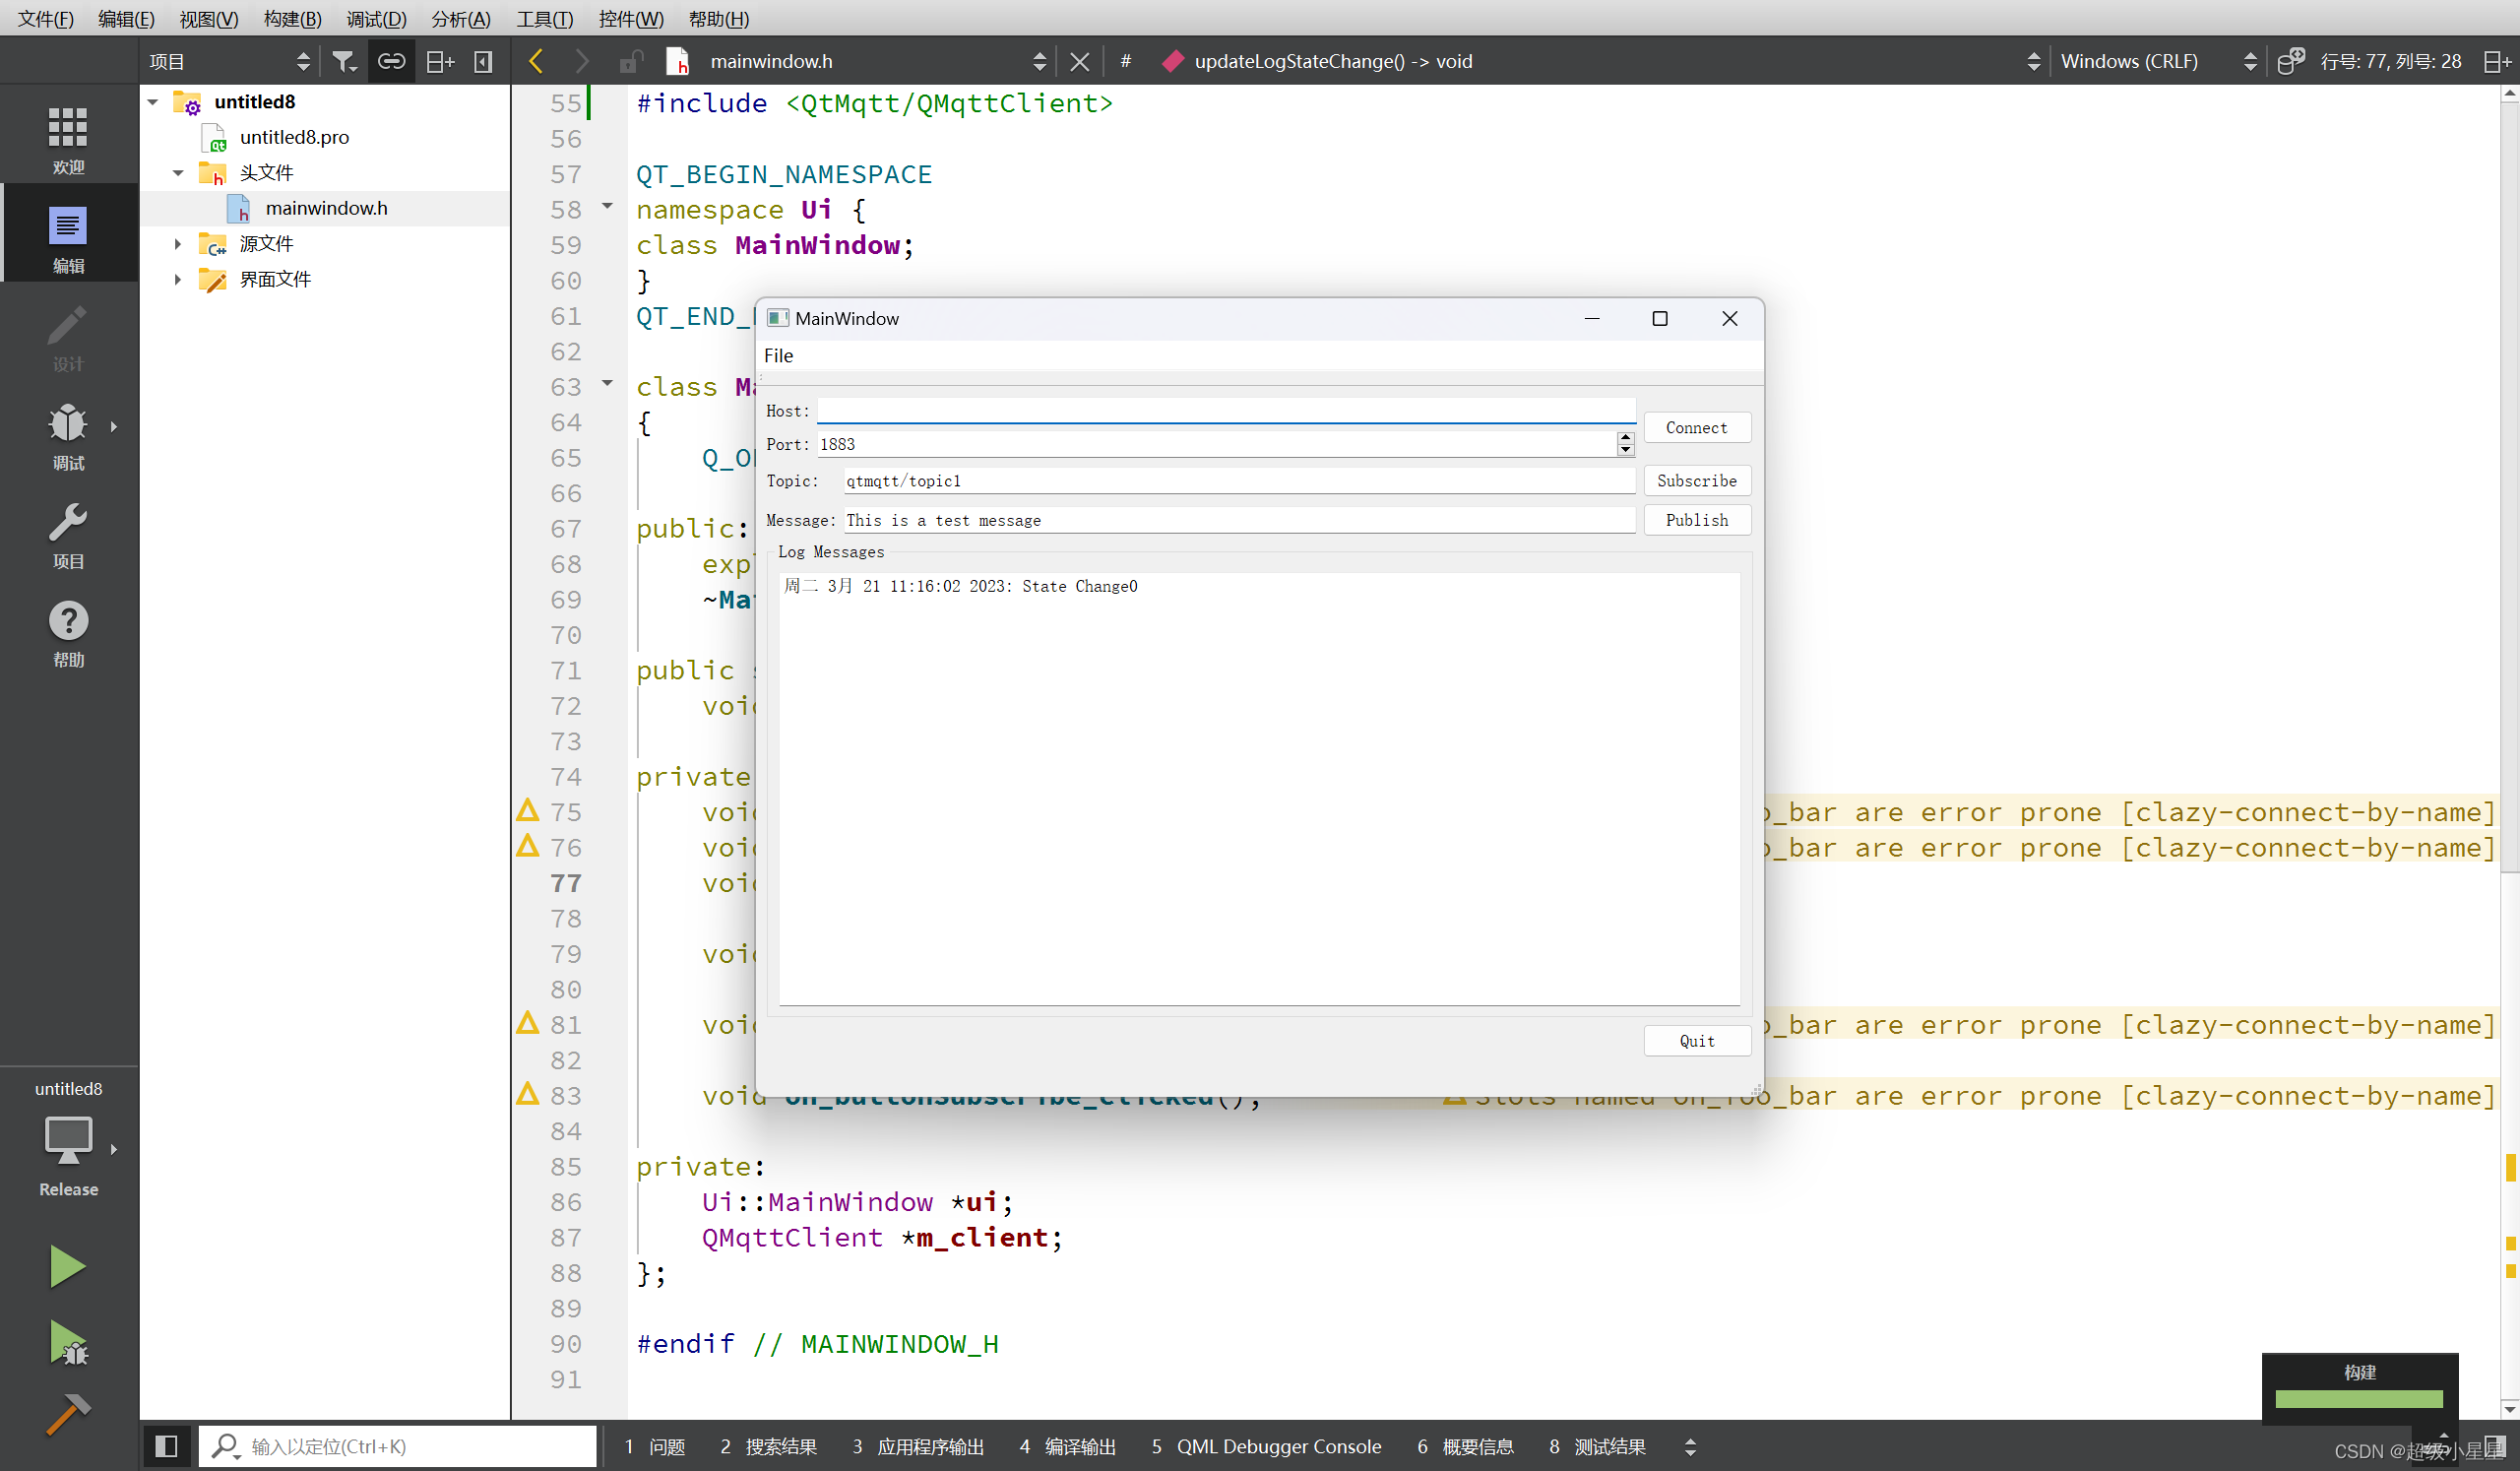This screenshot has height=1471, width=2520.
Task: Open the 构建(B) build menu
Action: coord(292,19)
